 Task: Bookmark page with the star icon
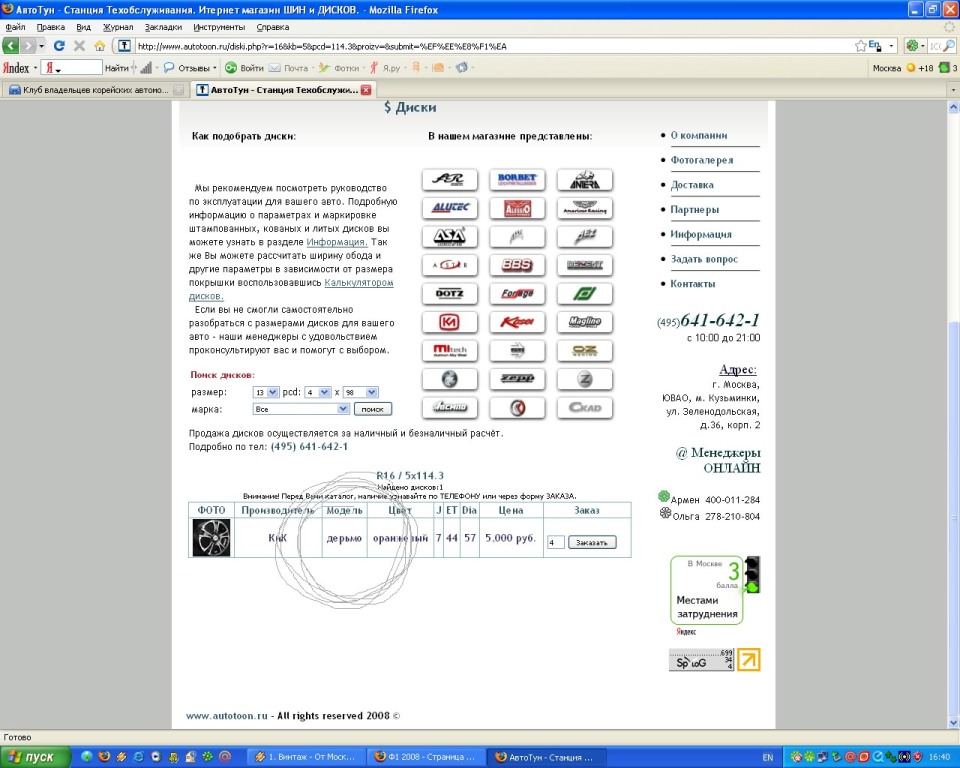(861, 46)
